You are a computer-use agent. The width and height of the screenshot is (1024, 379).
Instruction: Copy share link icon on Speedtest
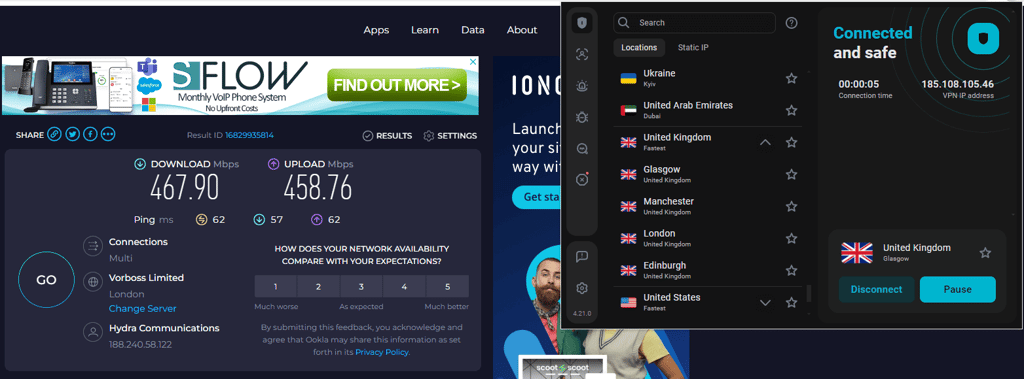click(x=54, y=135)
